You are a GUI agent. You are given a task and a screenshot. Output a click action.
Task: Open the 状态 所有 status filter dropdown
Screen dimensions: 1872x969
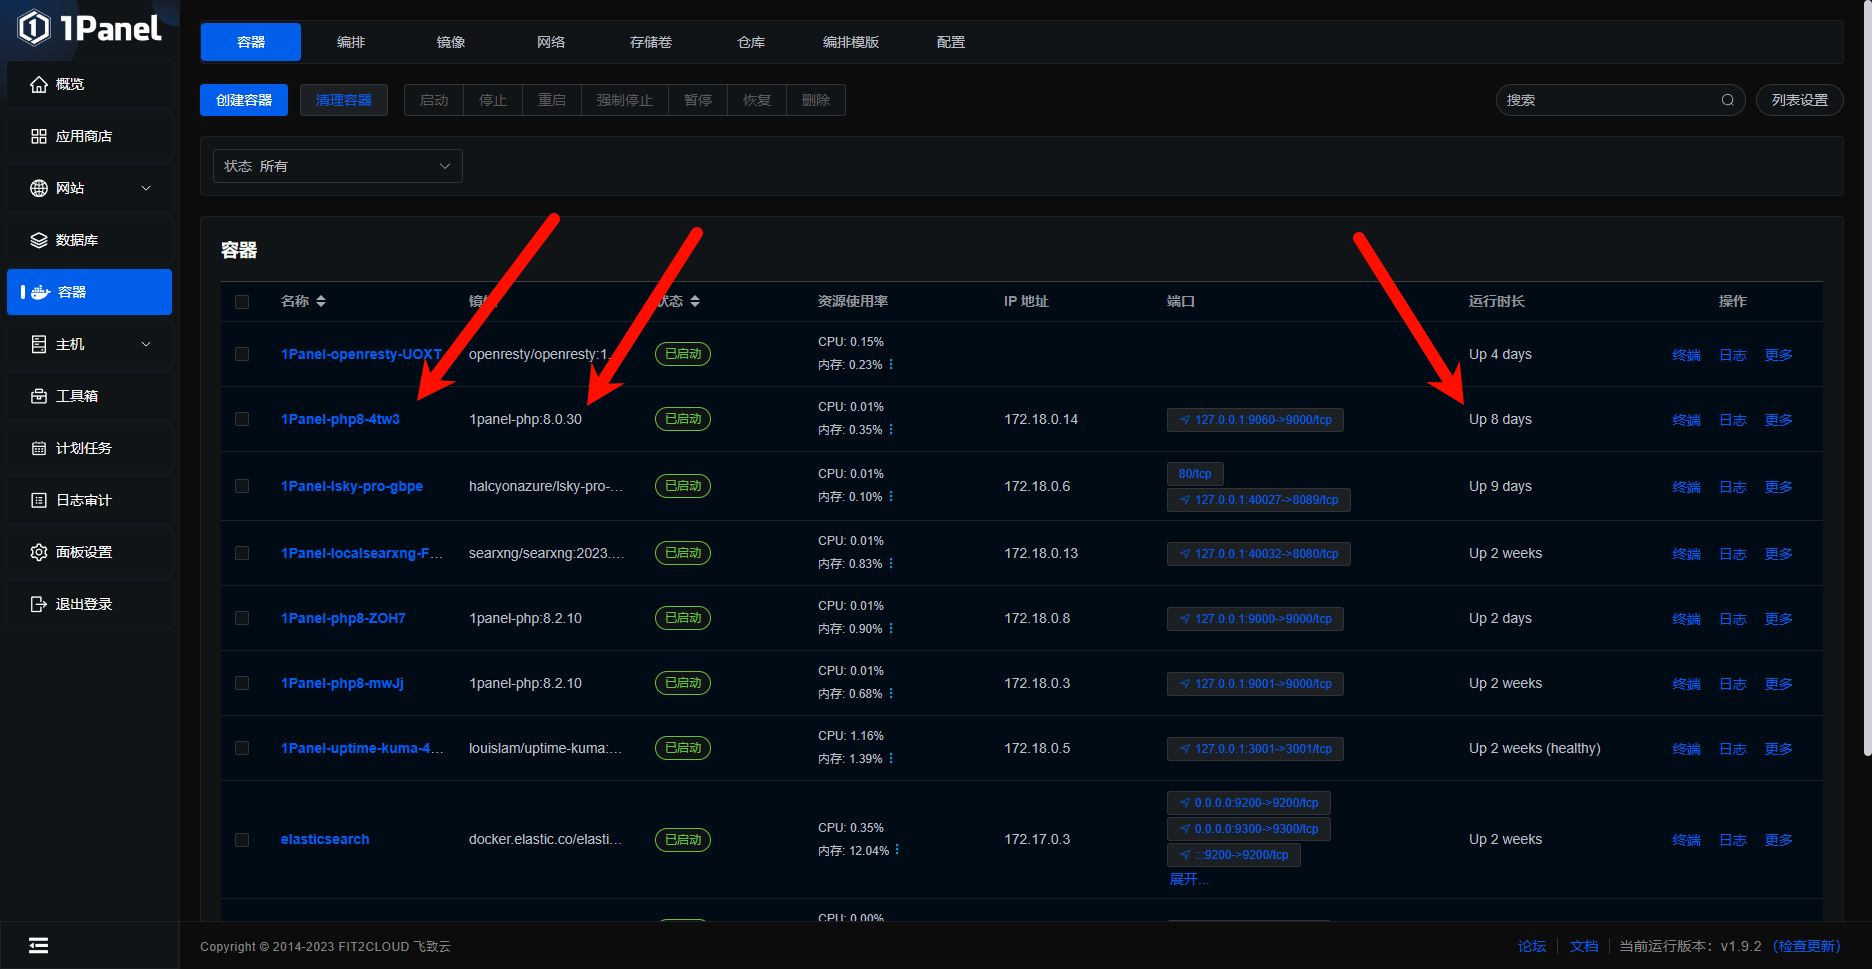pyautogui.click(x=338, y=166)
